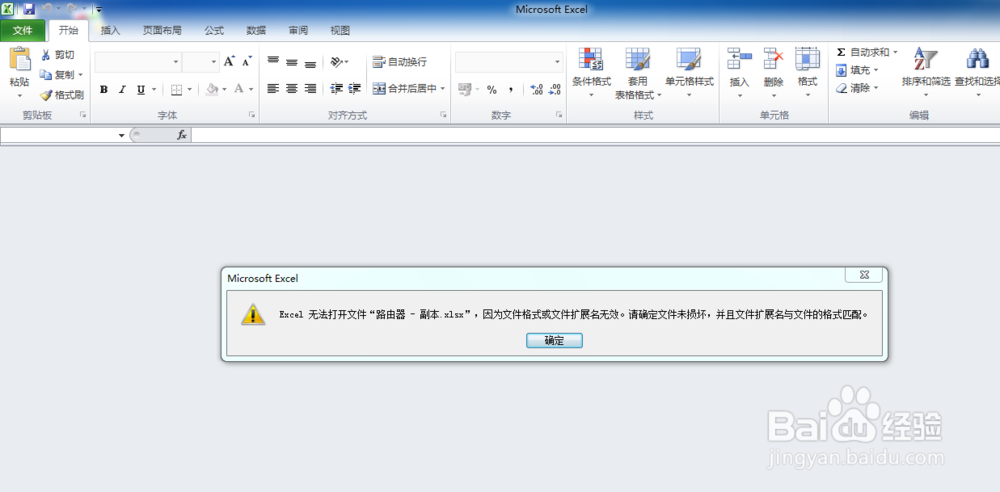Click the increase decimal places icon
The height and width of the screenshot is (492, 1000).
pos(536,89)
